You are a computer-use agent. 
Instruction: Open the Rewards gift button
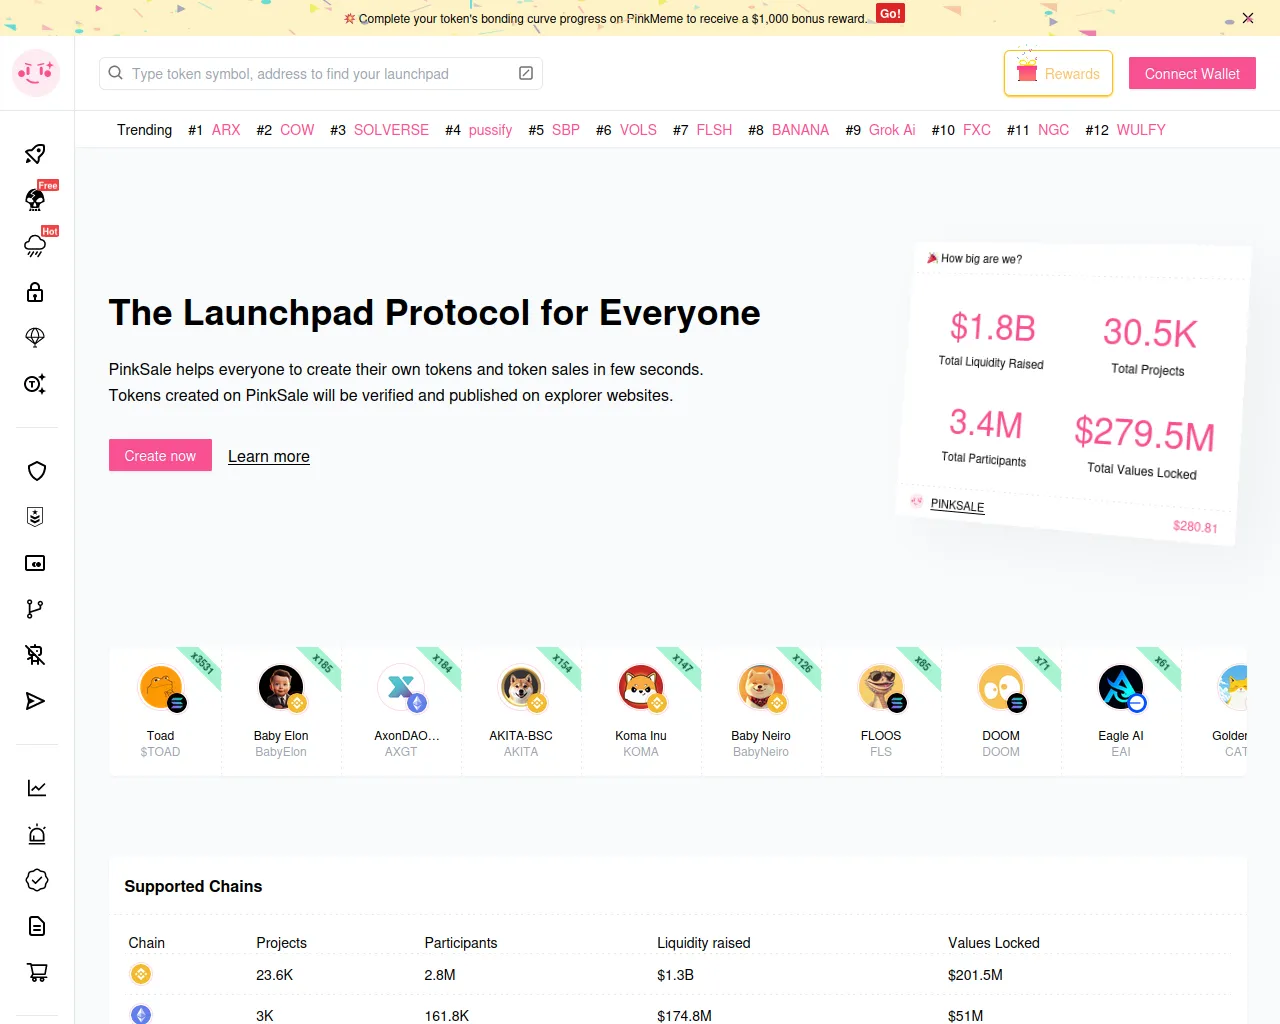pos(1058,73)
